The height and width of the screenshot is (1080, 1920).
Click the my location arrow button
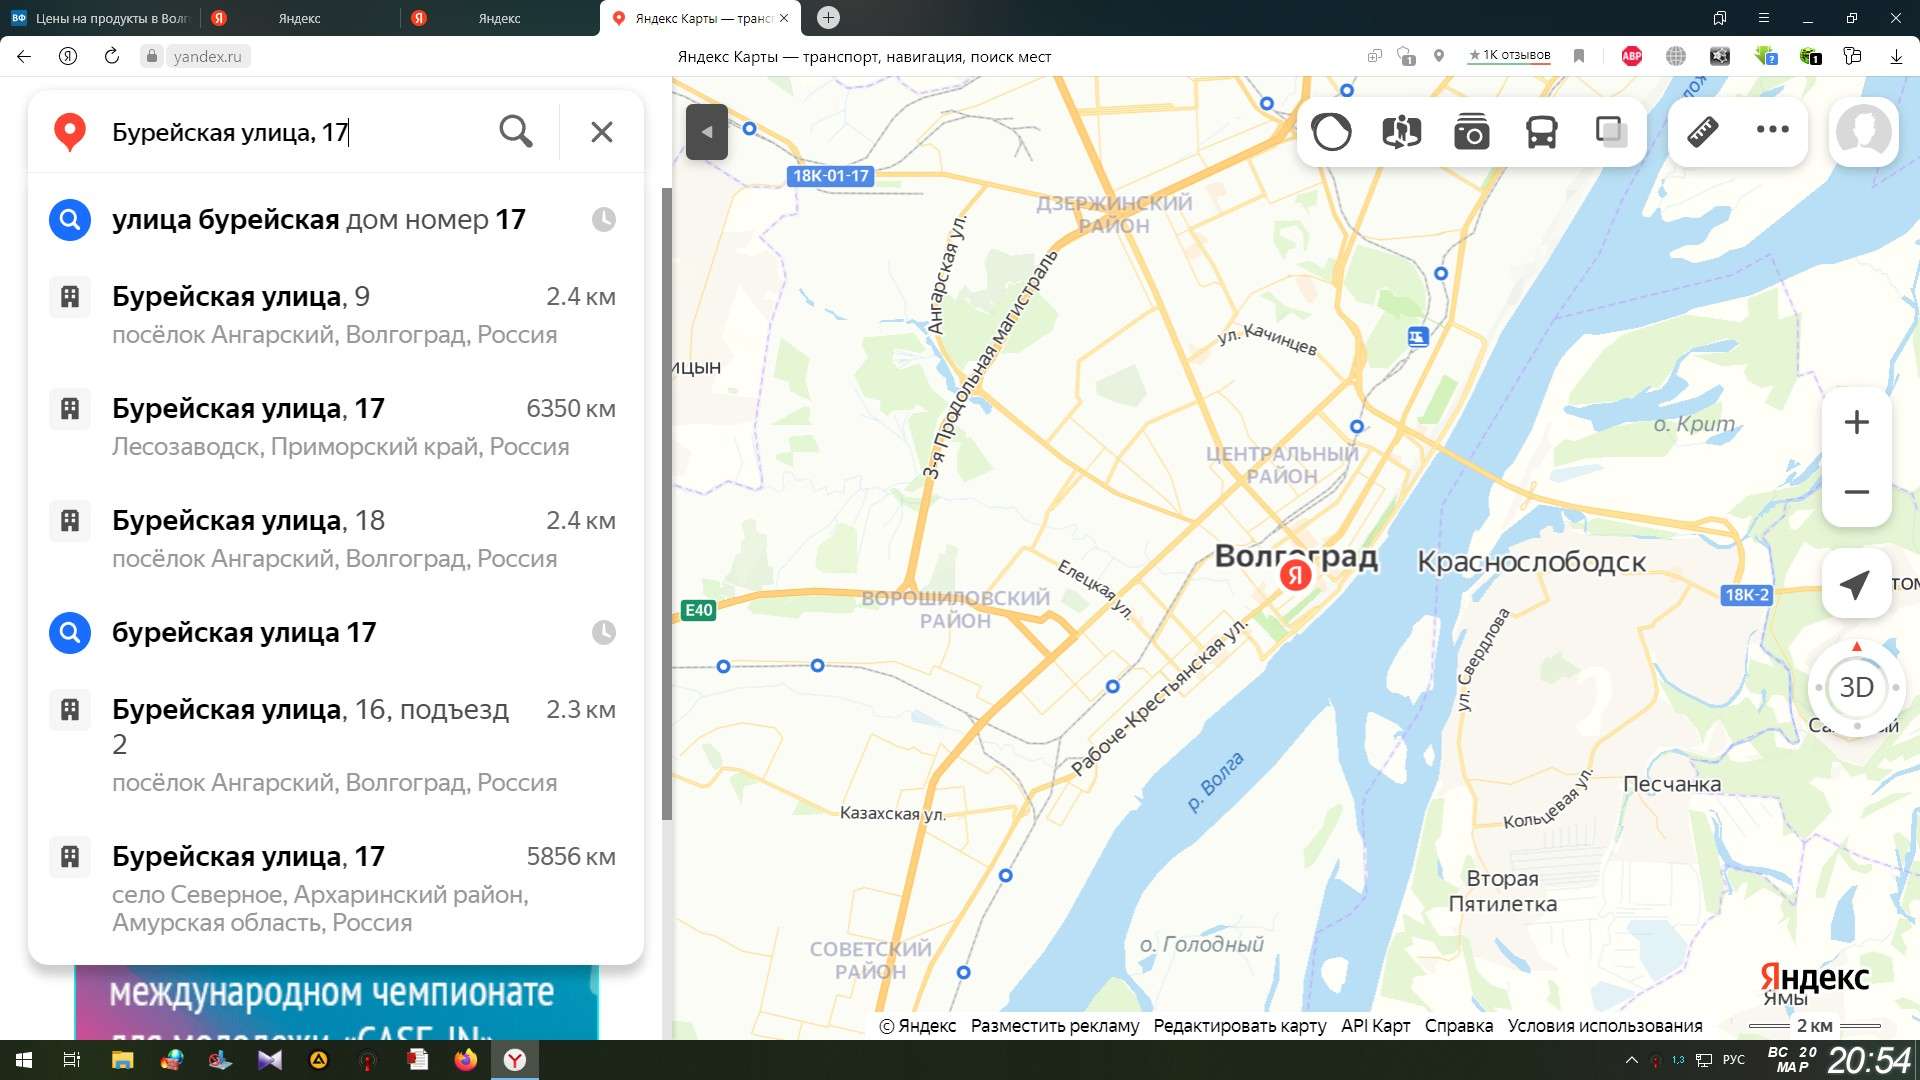[1856, 584]
